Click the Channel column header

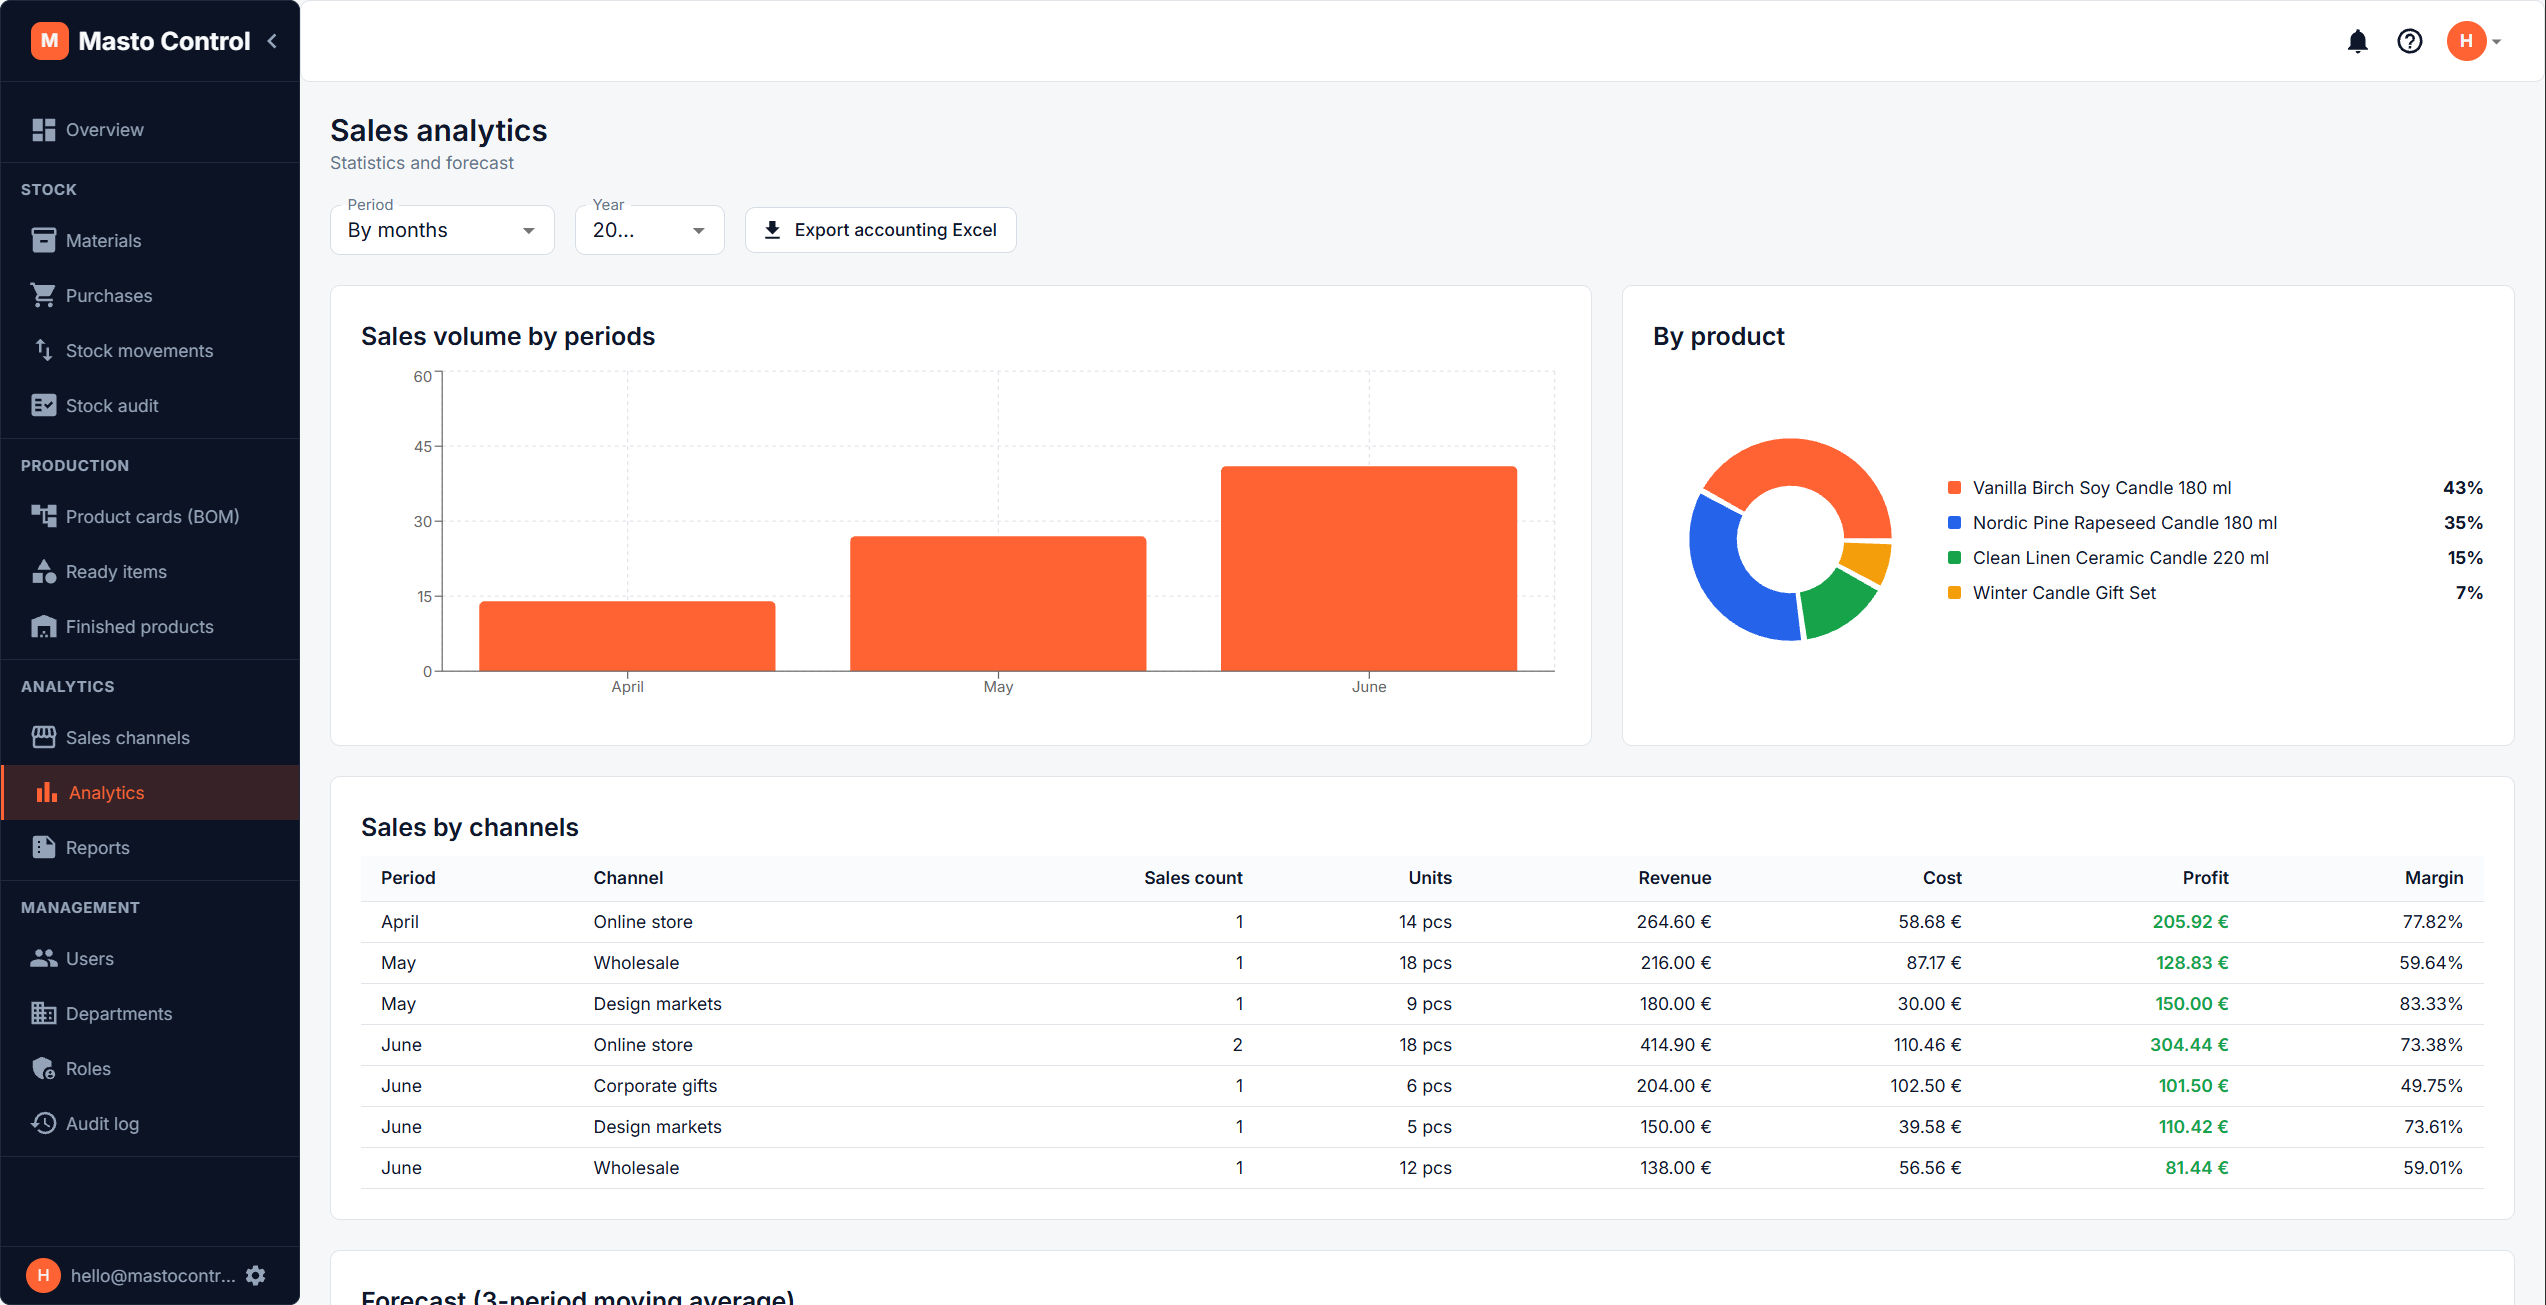[x=628, y=877]
